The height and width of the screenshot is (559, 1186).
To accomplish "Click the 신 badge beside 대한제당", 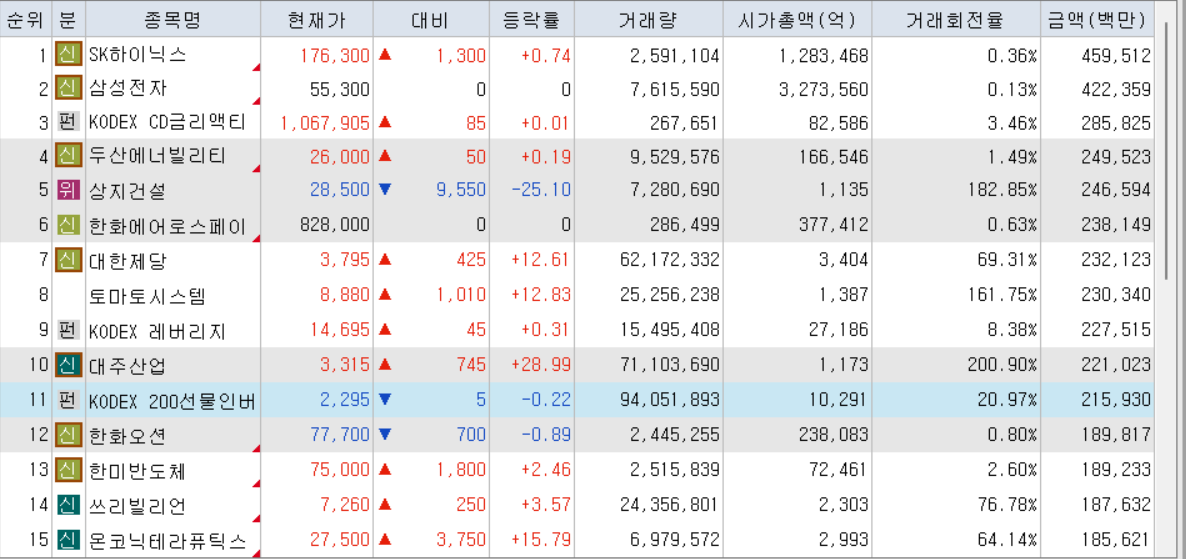I will 69,260.
